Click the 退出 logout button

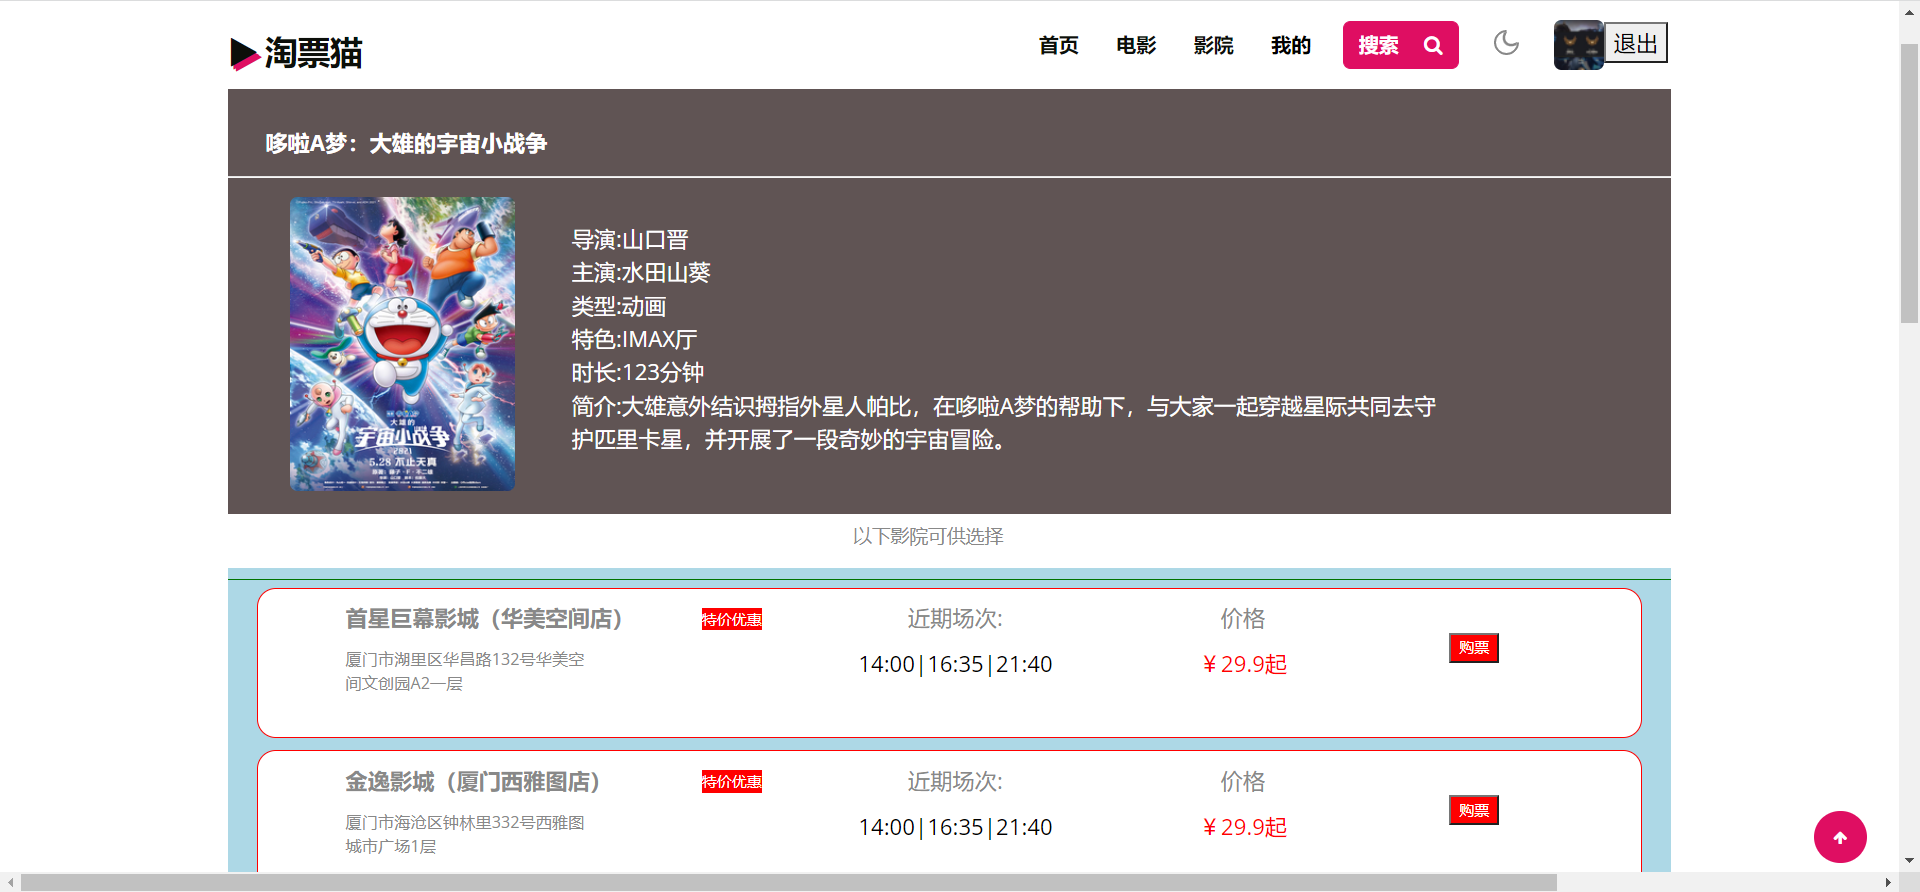[1636, 43]
